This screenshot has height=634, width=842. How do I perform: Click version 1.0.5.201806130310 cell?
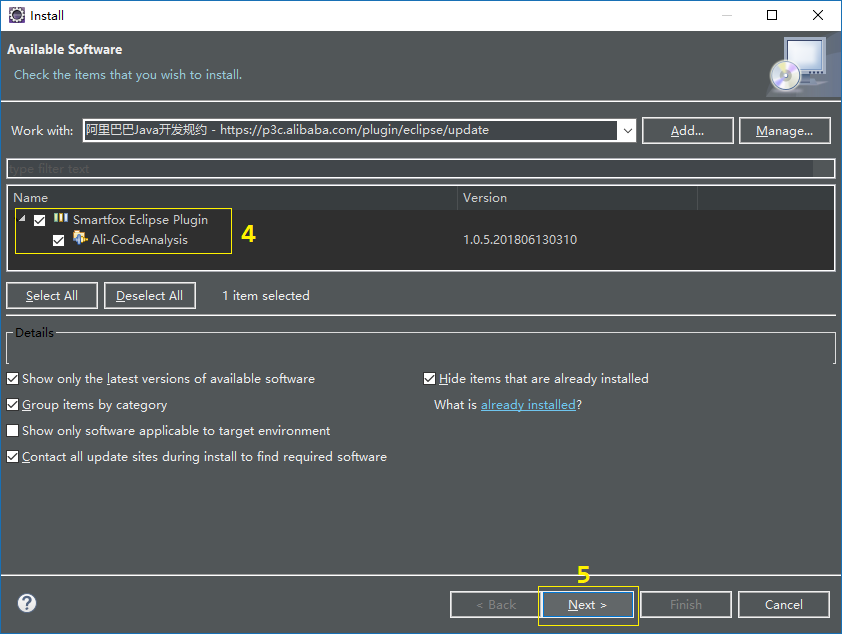click(520, 240)
